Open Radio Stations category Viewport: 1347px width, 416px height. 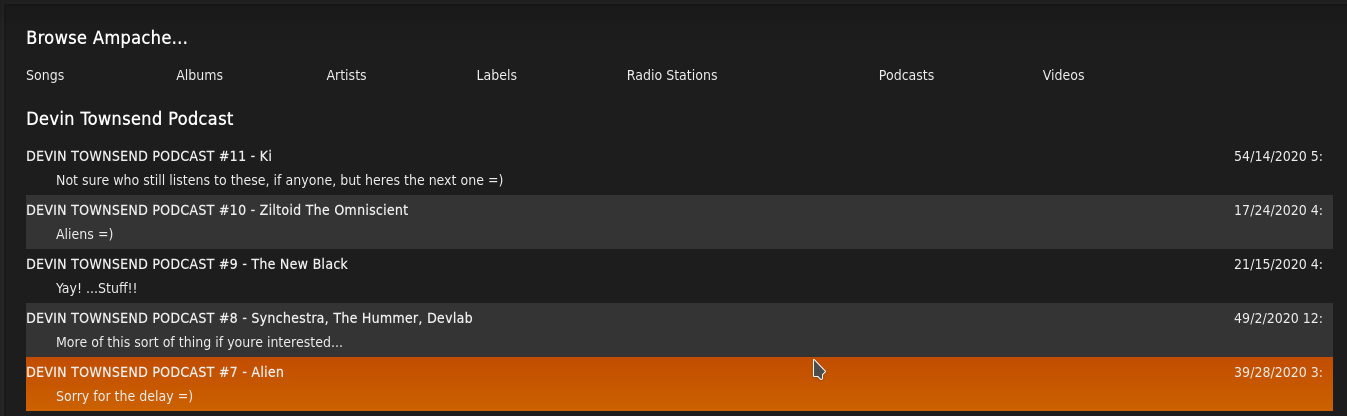[671, 75]
